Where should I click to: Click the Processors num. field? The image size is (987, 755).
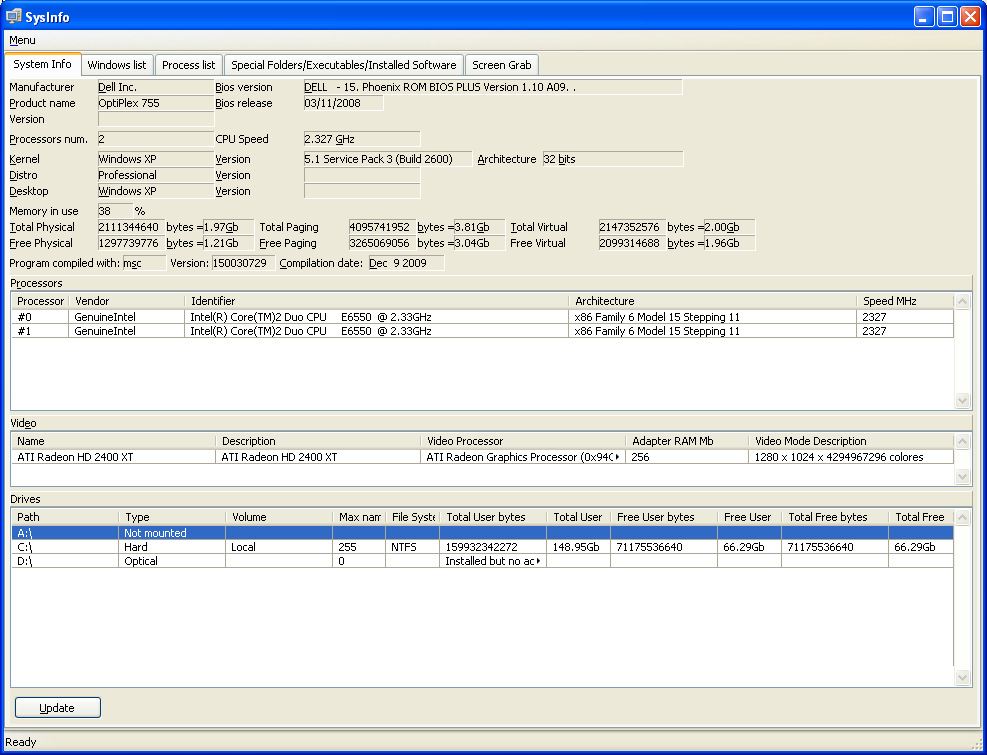click(x=155, y=139)
